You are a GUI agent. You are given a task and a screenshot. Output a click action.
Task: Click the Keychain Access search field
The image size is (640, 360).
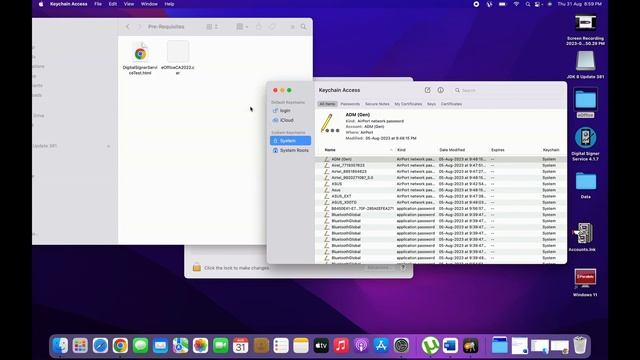[x=508, y=90]
